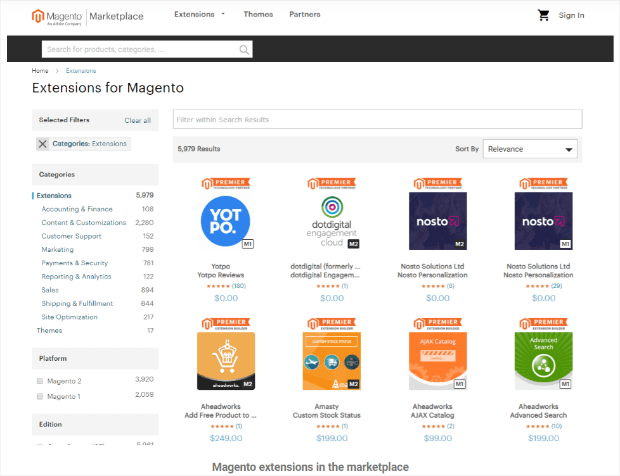Click the Sign In link
620x476 pixels.
(571, 15)
